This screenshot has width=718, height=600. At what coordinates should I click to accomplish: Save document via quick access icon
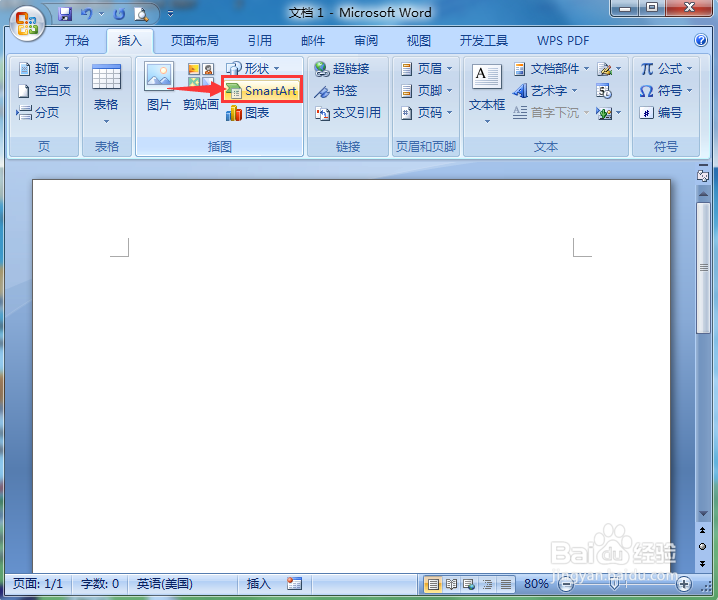[x=65, y=14]
